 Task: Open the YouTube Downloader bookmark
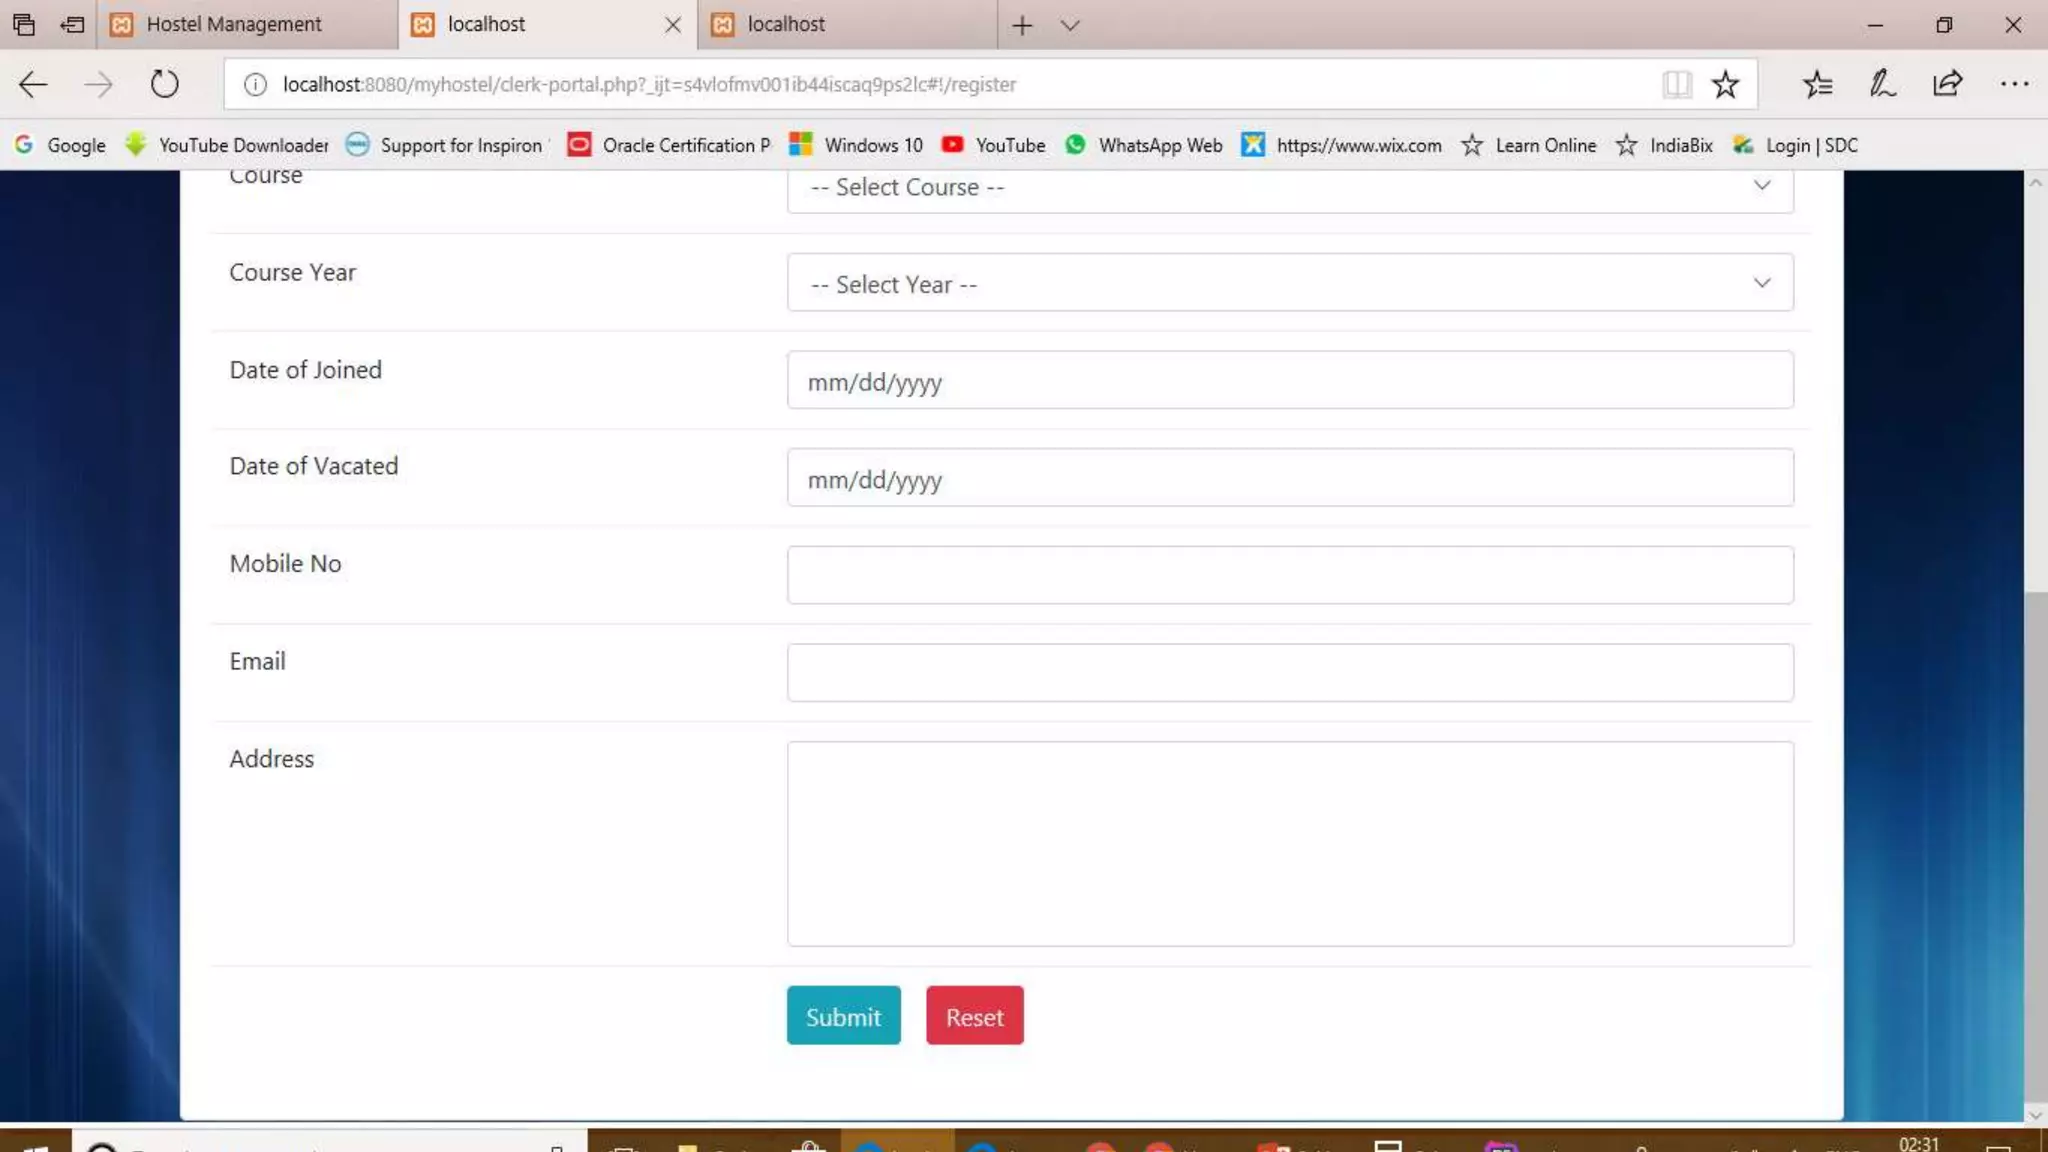tap(227, 145)
